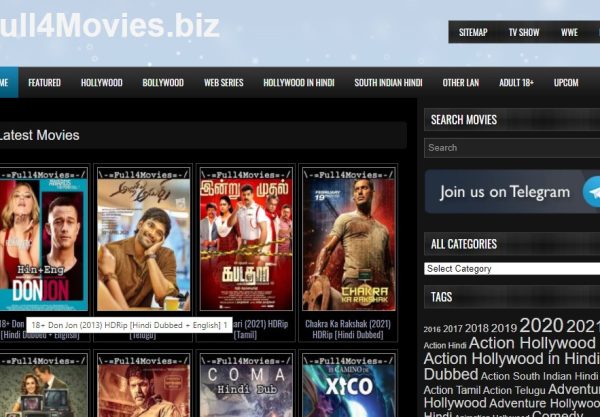
Task: Open the orange action poster in second row
Action: click(143, 385)
